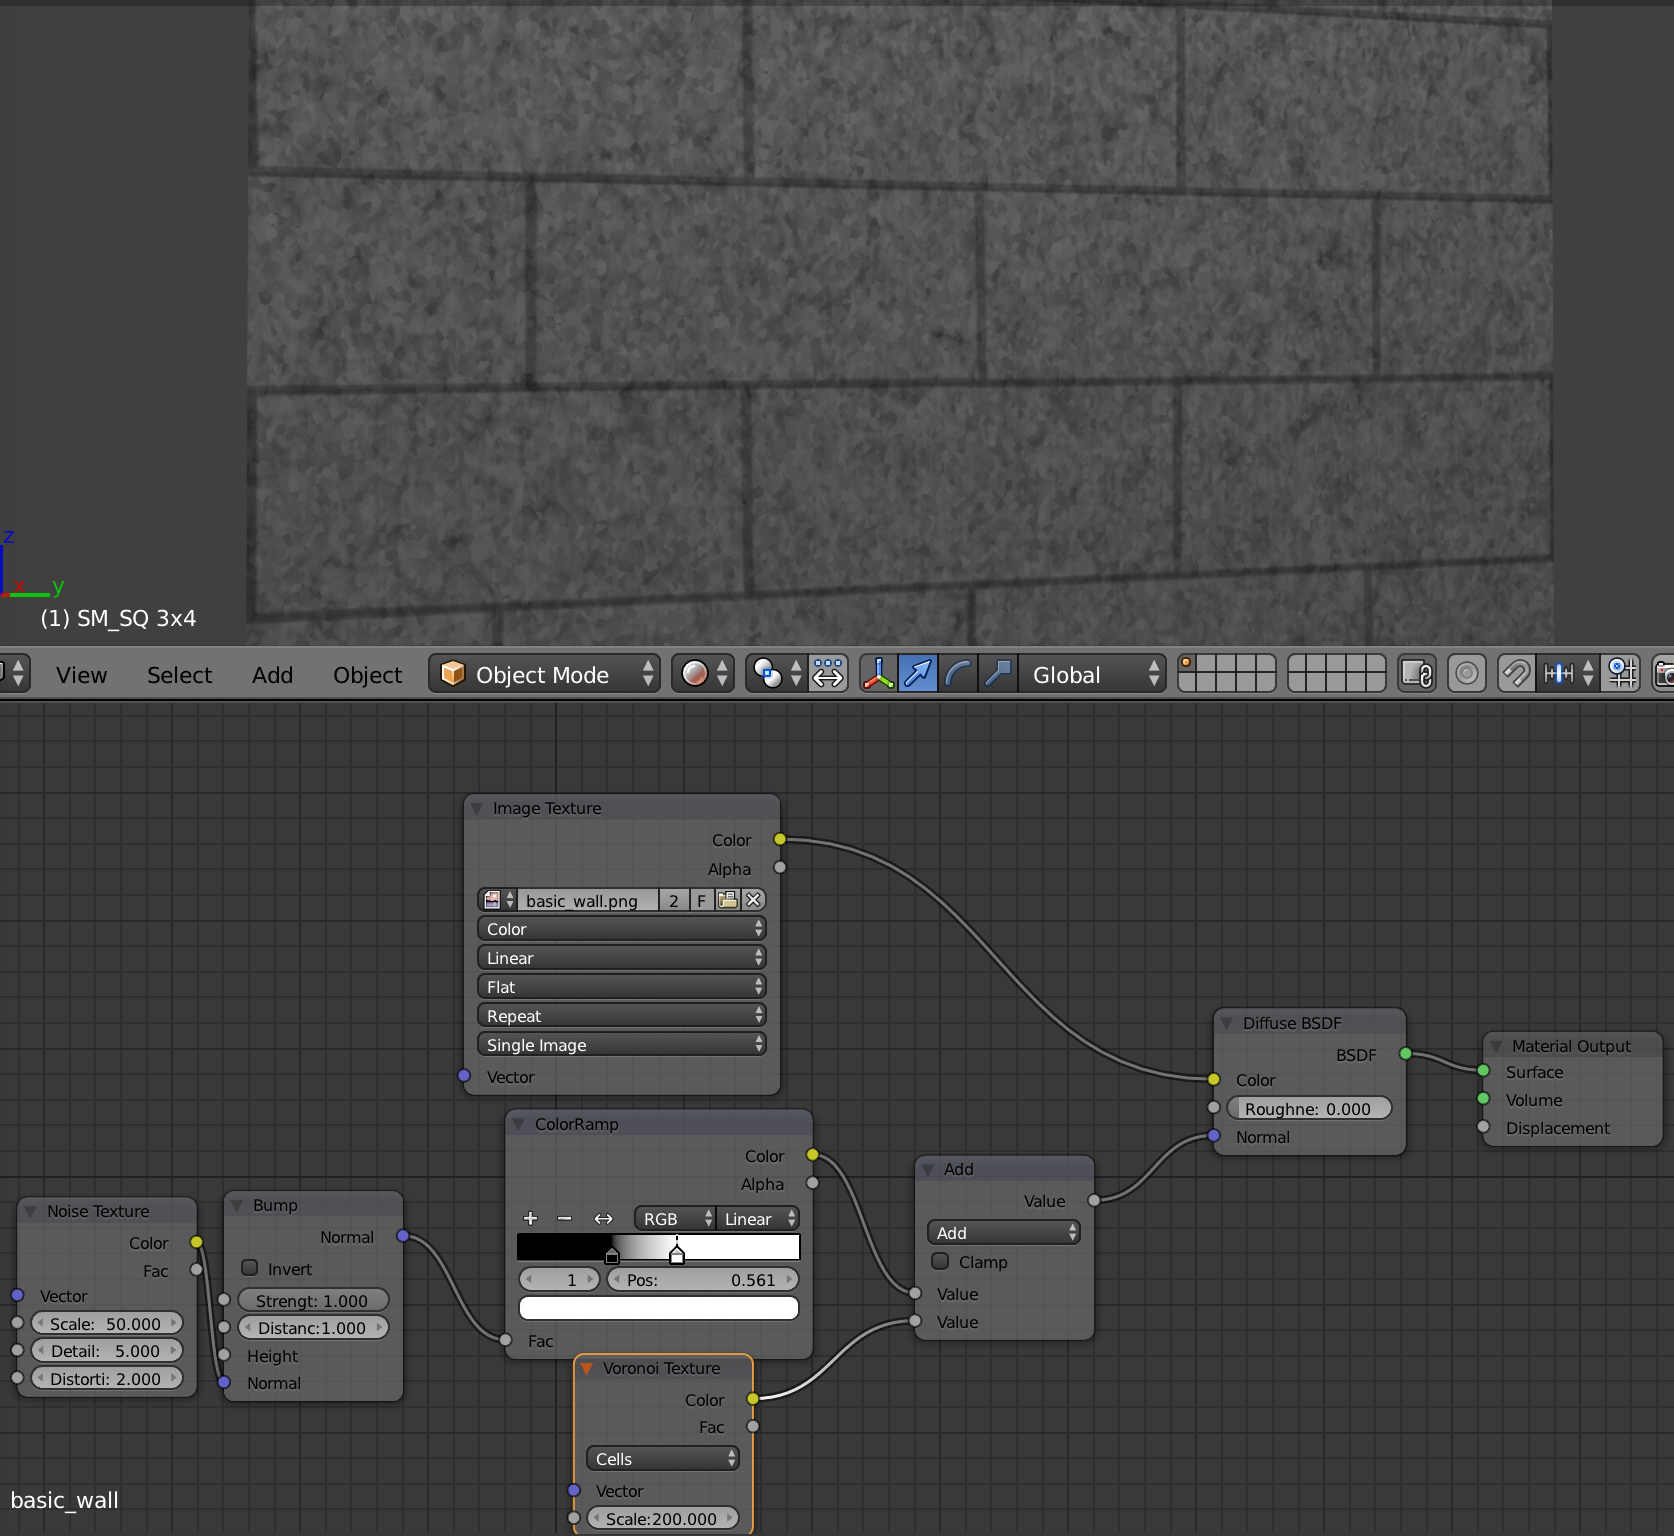Click the Cells coloring selector in Voronoi
This screenshot has width=1674, height=1536.
(x=662, y=1459)
